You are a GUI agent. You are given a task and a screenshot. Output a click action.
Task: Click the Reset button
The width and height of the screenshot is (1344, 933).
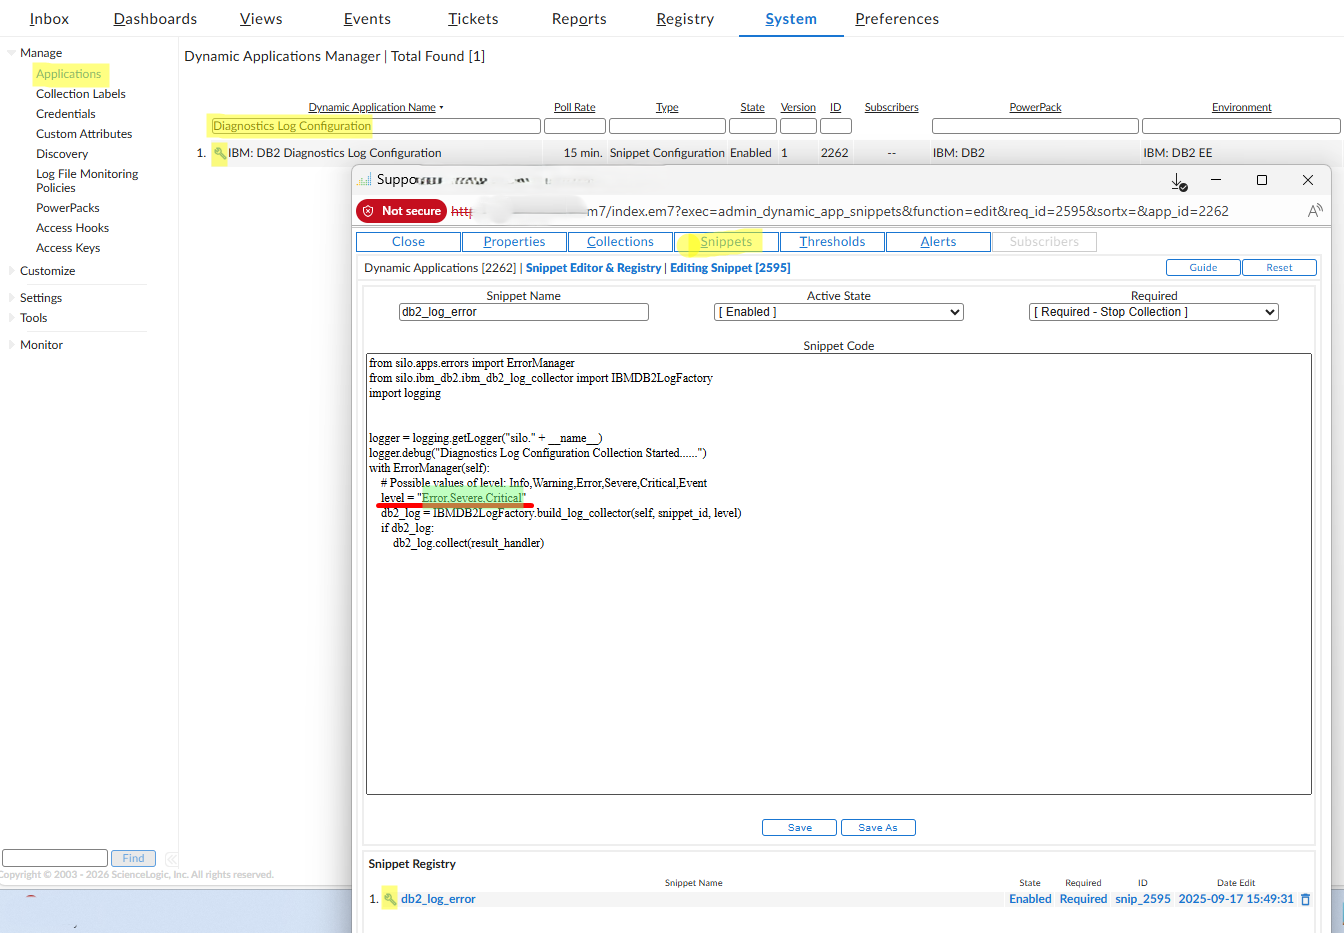point(1279,268)
